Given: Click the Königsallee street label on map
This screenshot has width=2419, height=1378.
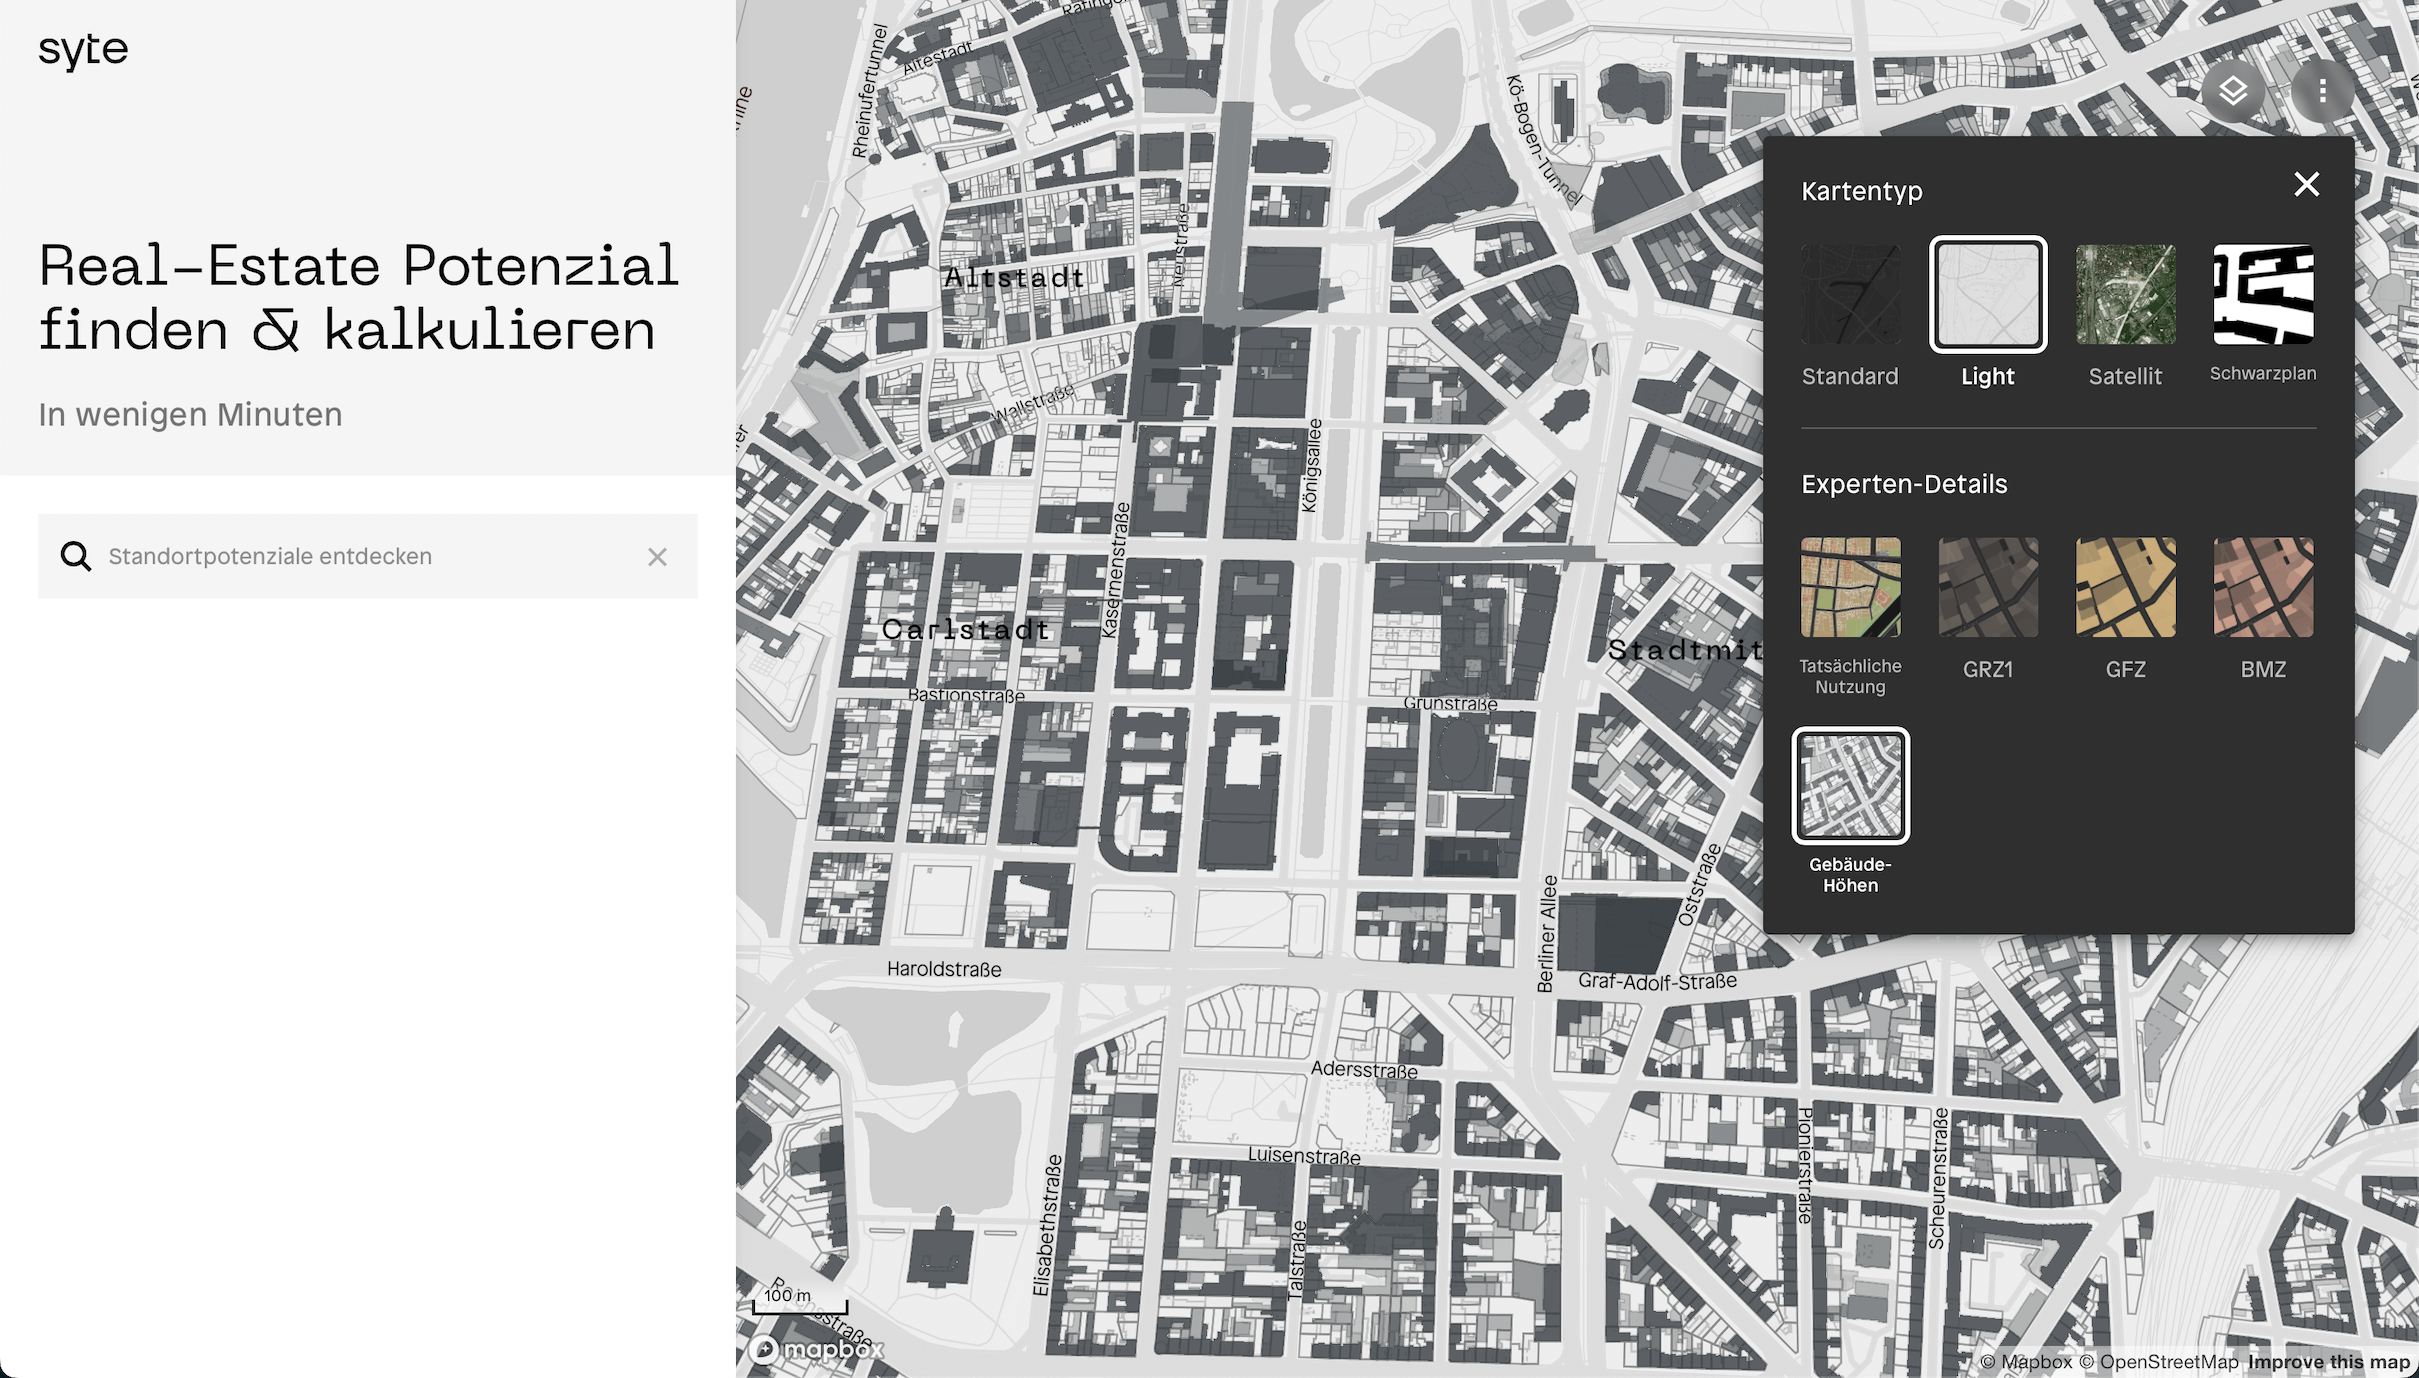Looking at the screenshot, I should point(1311,466).
